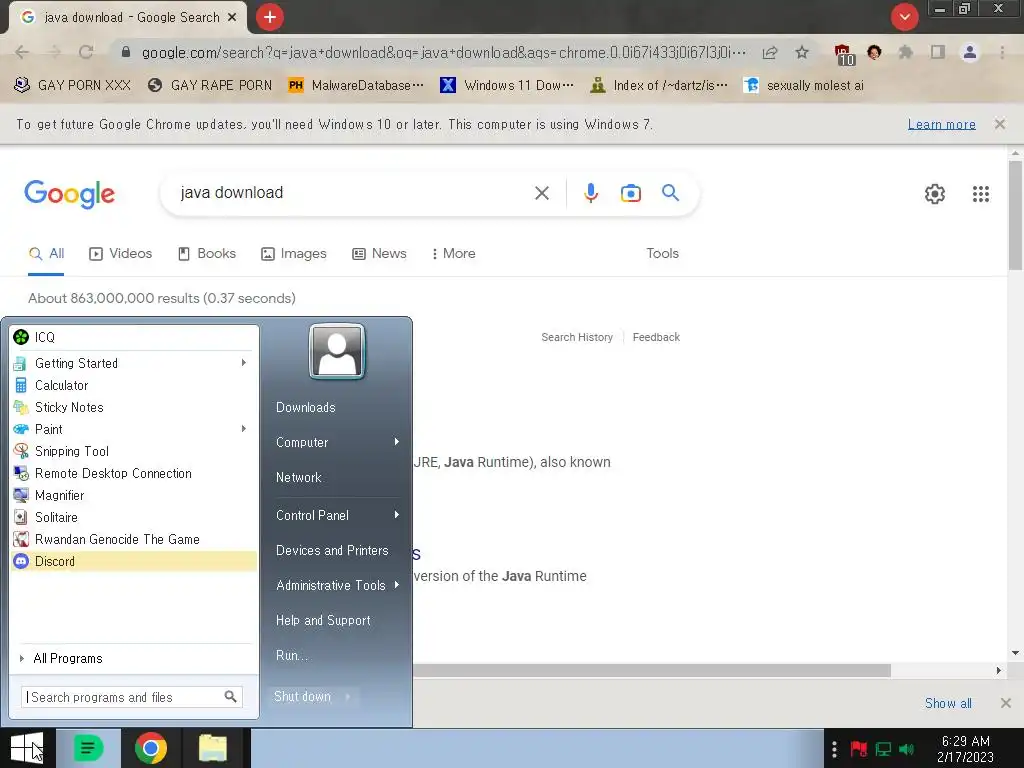Click the Learn more link in update notice
The image size is (1024, 768).
[942, 124]
